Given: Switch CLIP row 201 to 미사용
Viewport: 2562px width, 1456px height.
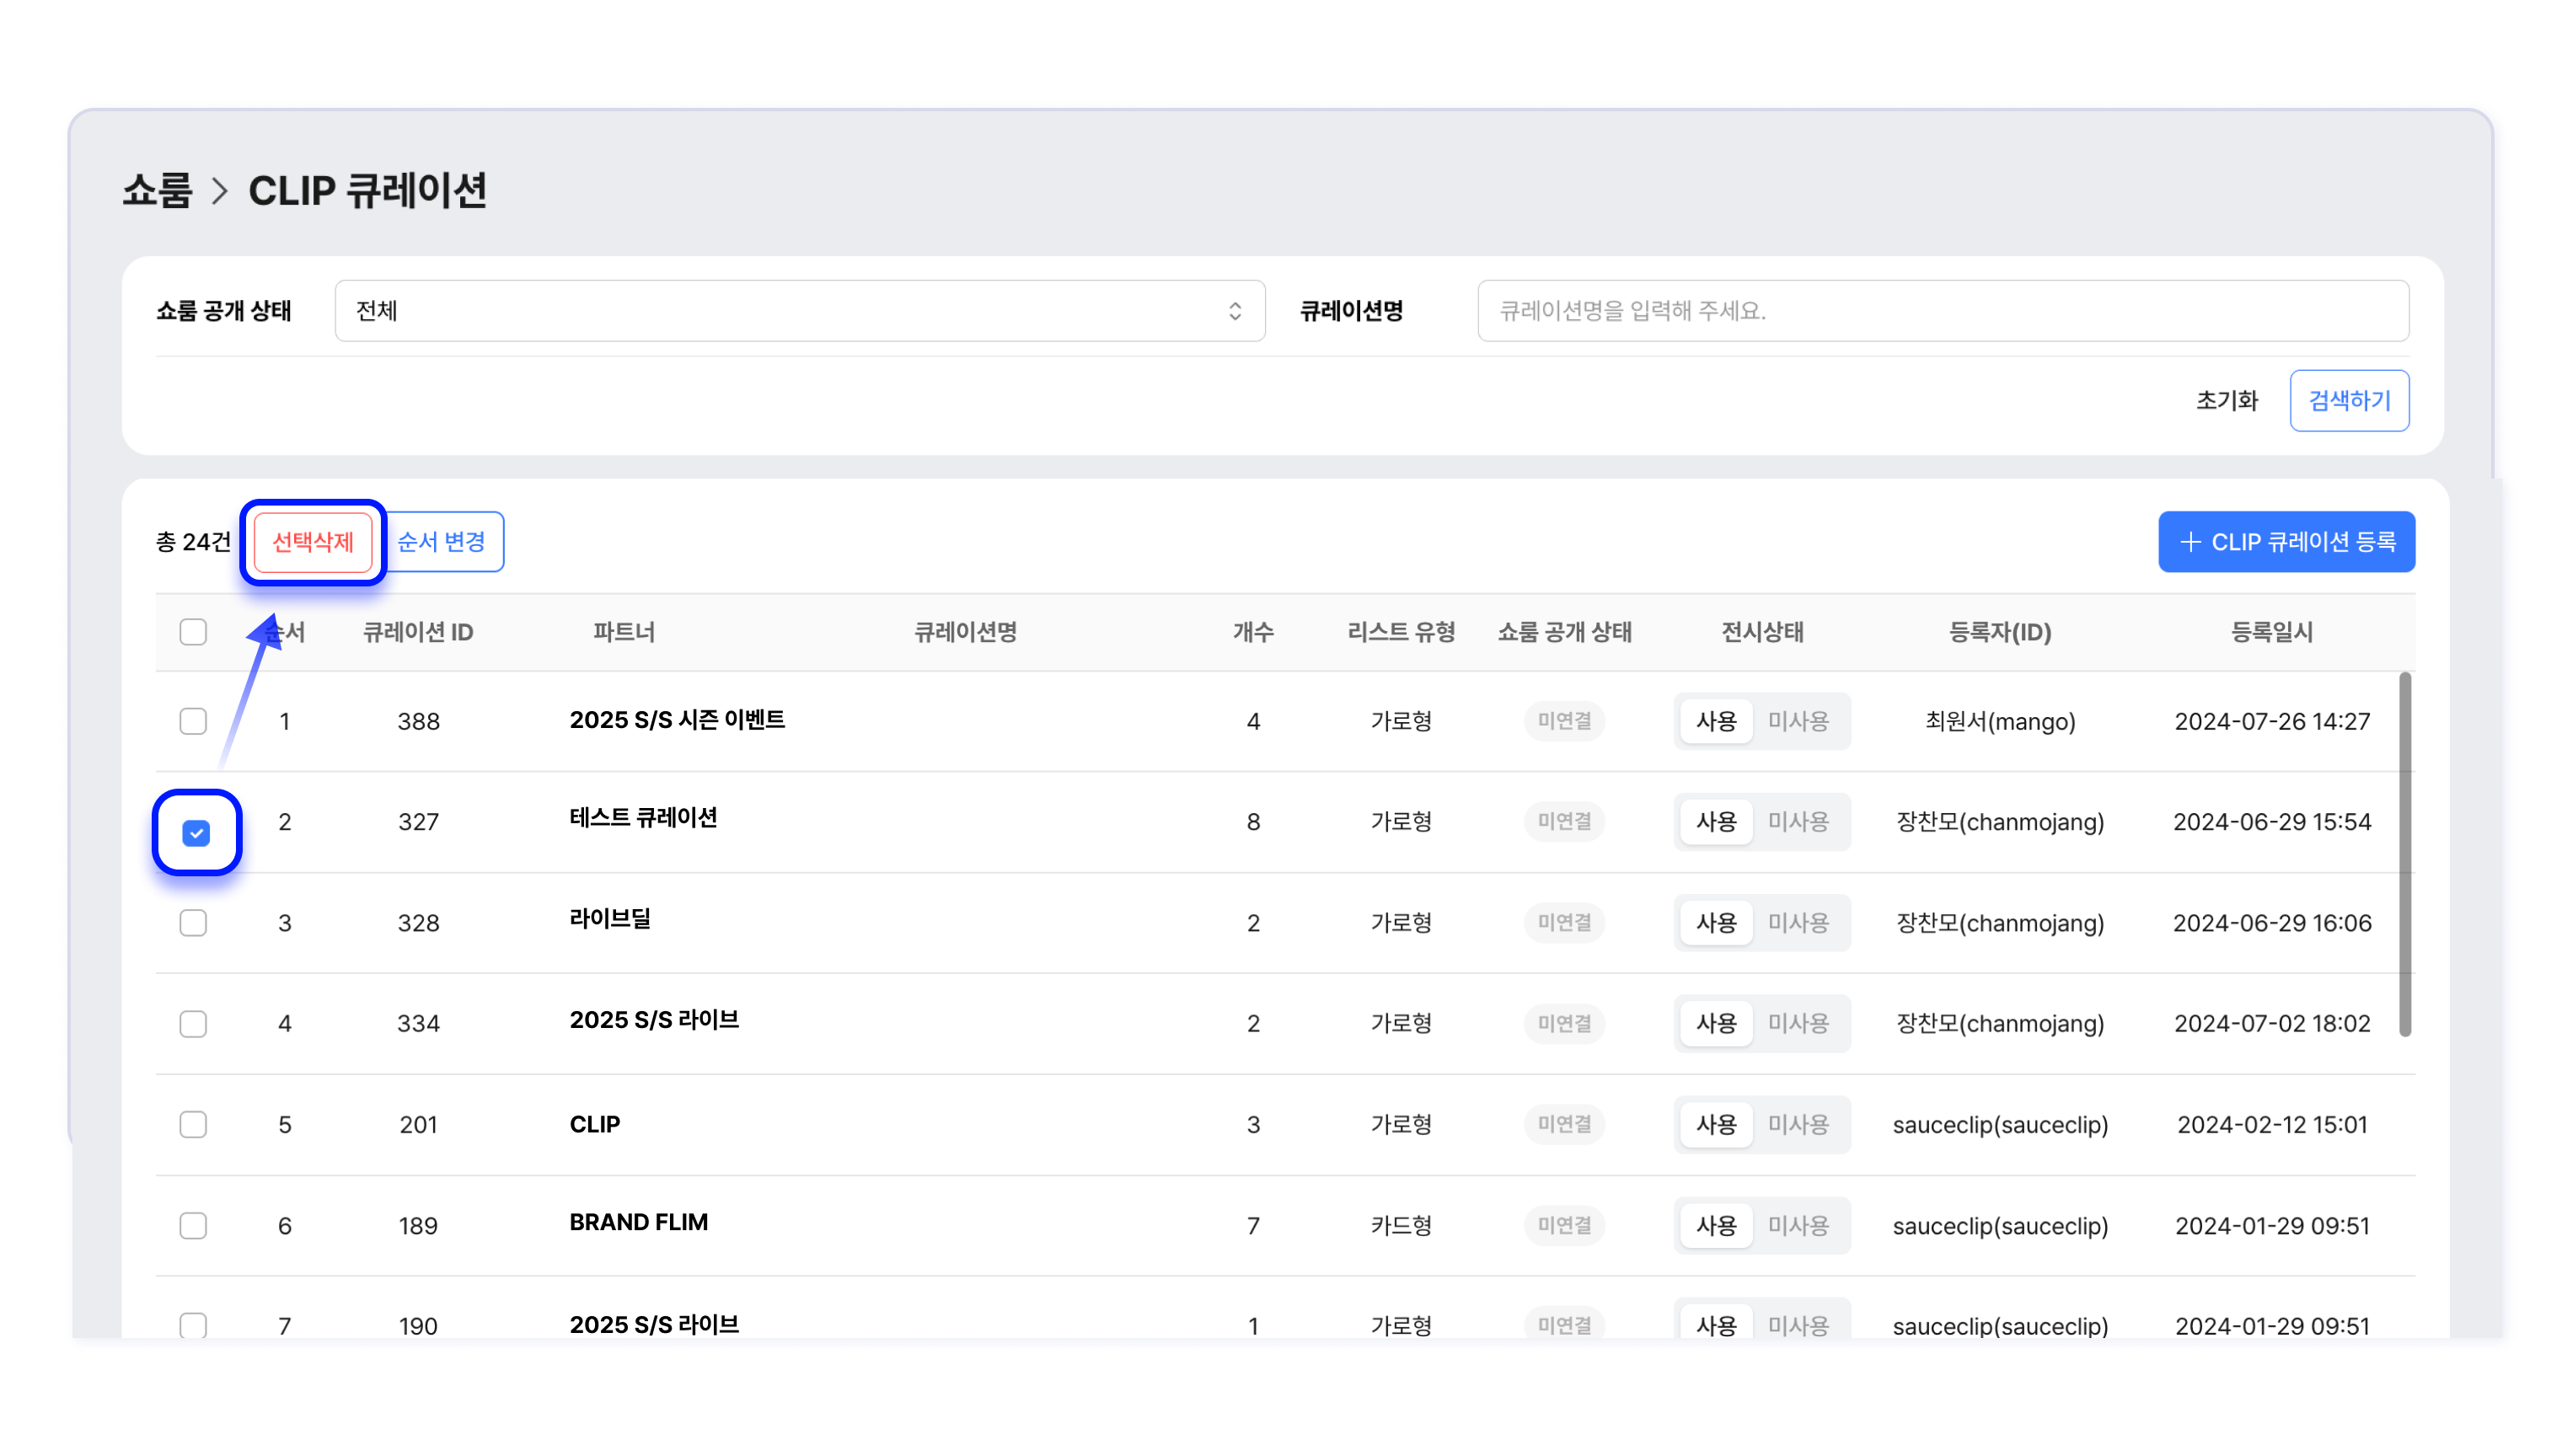Looking at the screenshot, I should (x=1797, y=1125).
